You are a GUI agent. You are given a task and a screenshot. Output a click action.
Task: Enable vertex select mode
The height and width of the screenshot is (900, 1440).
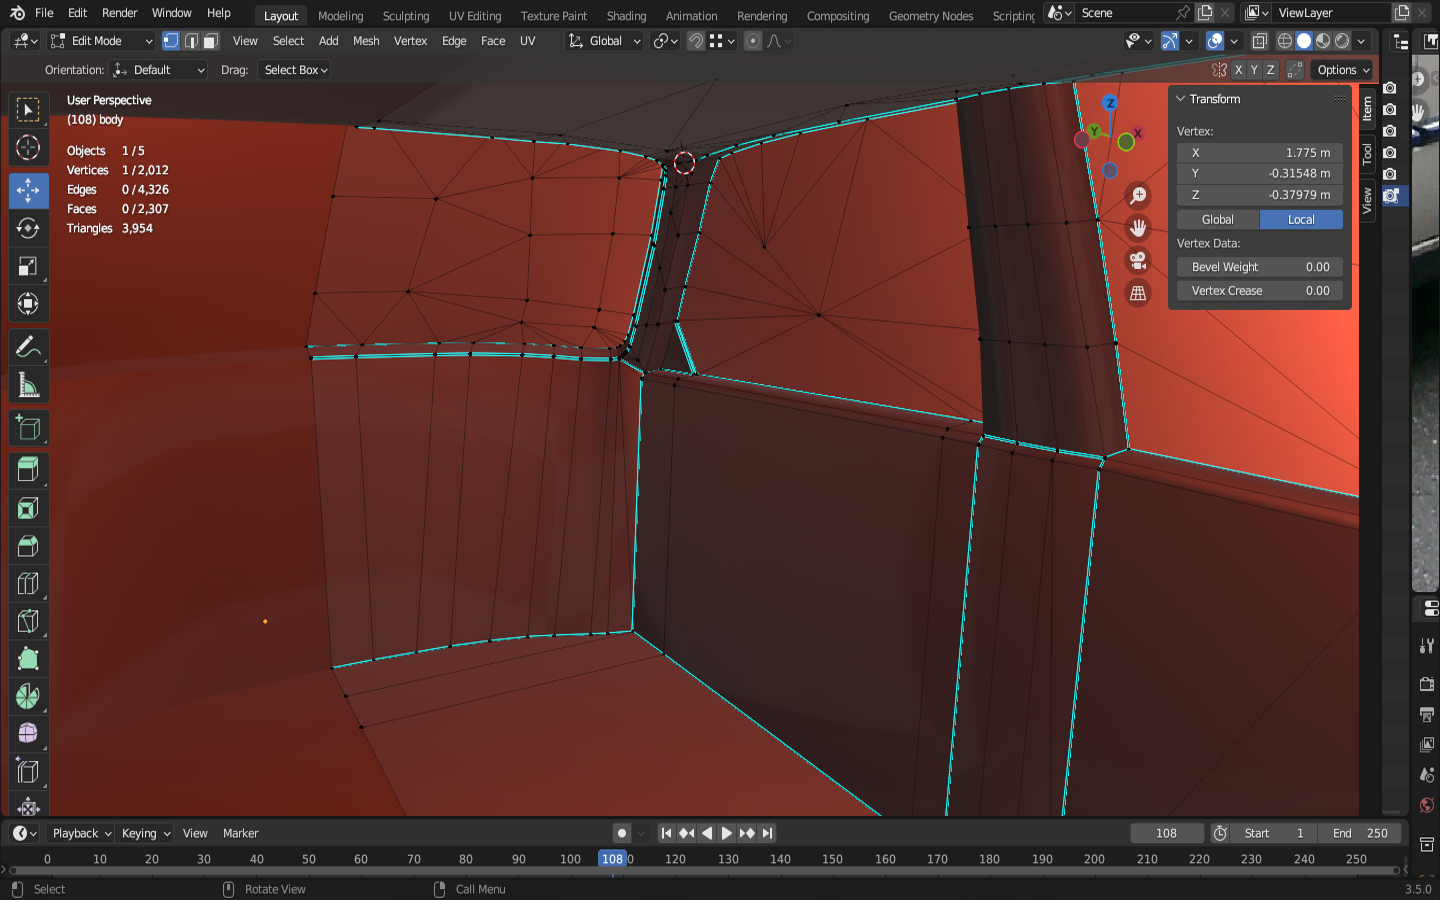click(x=171, y=41)
